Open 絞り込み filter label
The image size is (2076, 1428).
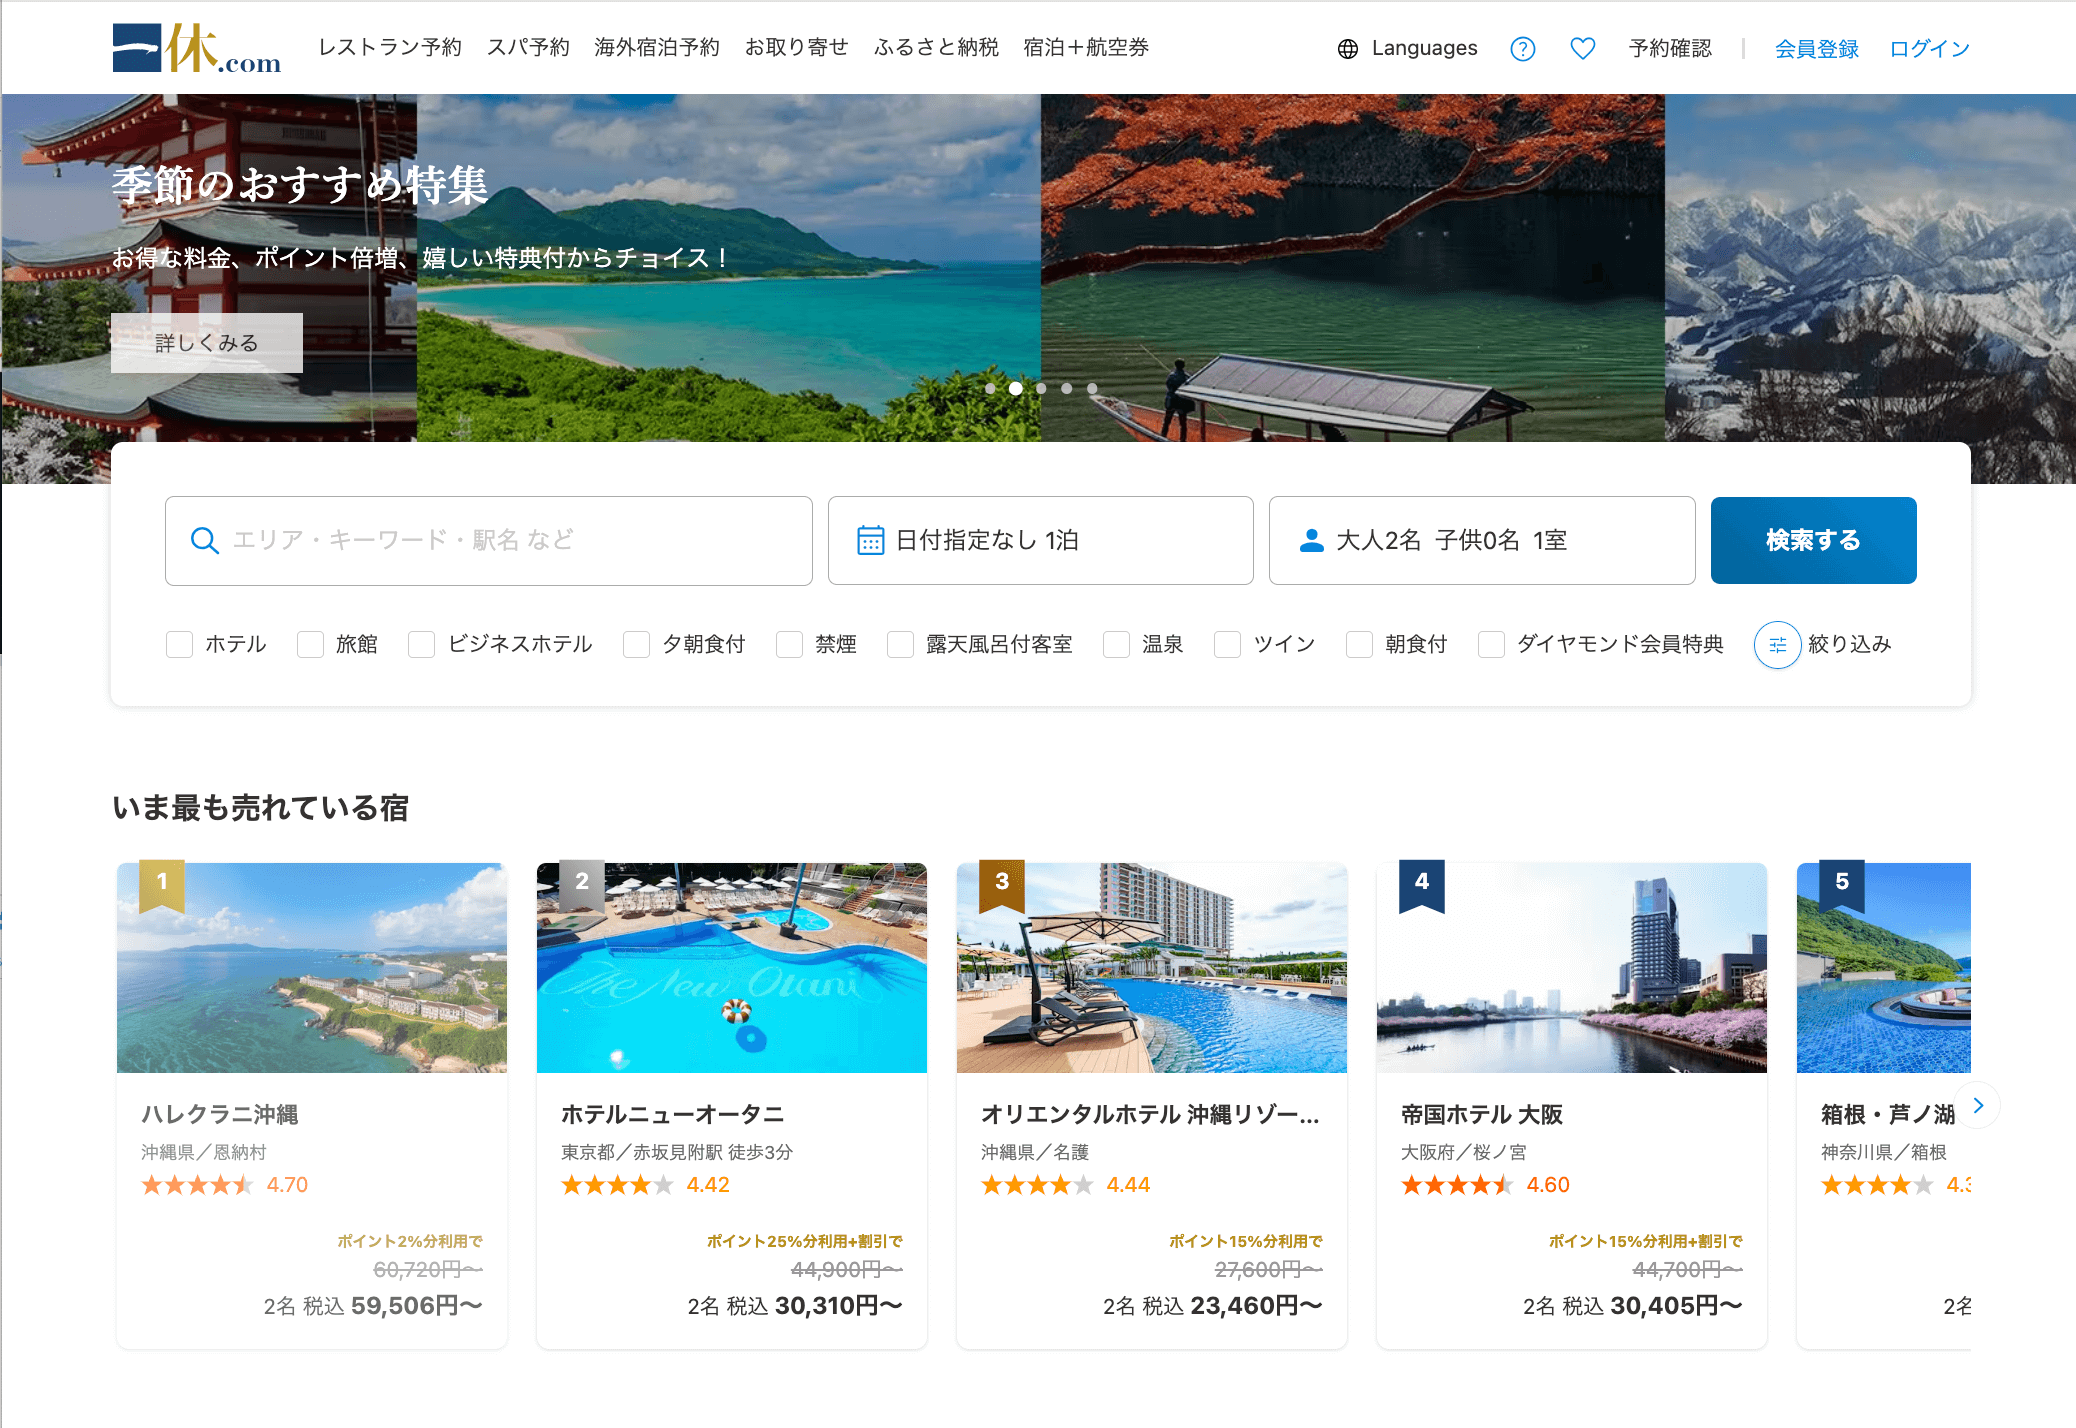point(1850,645)
